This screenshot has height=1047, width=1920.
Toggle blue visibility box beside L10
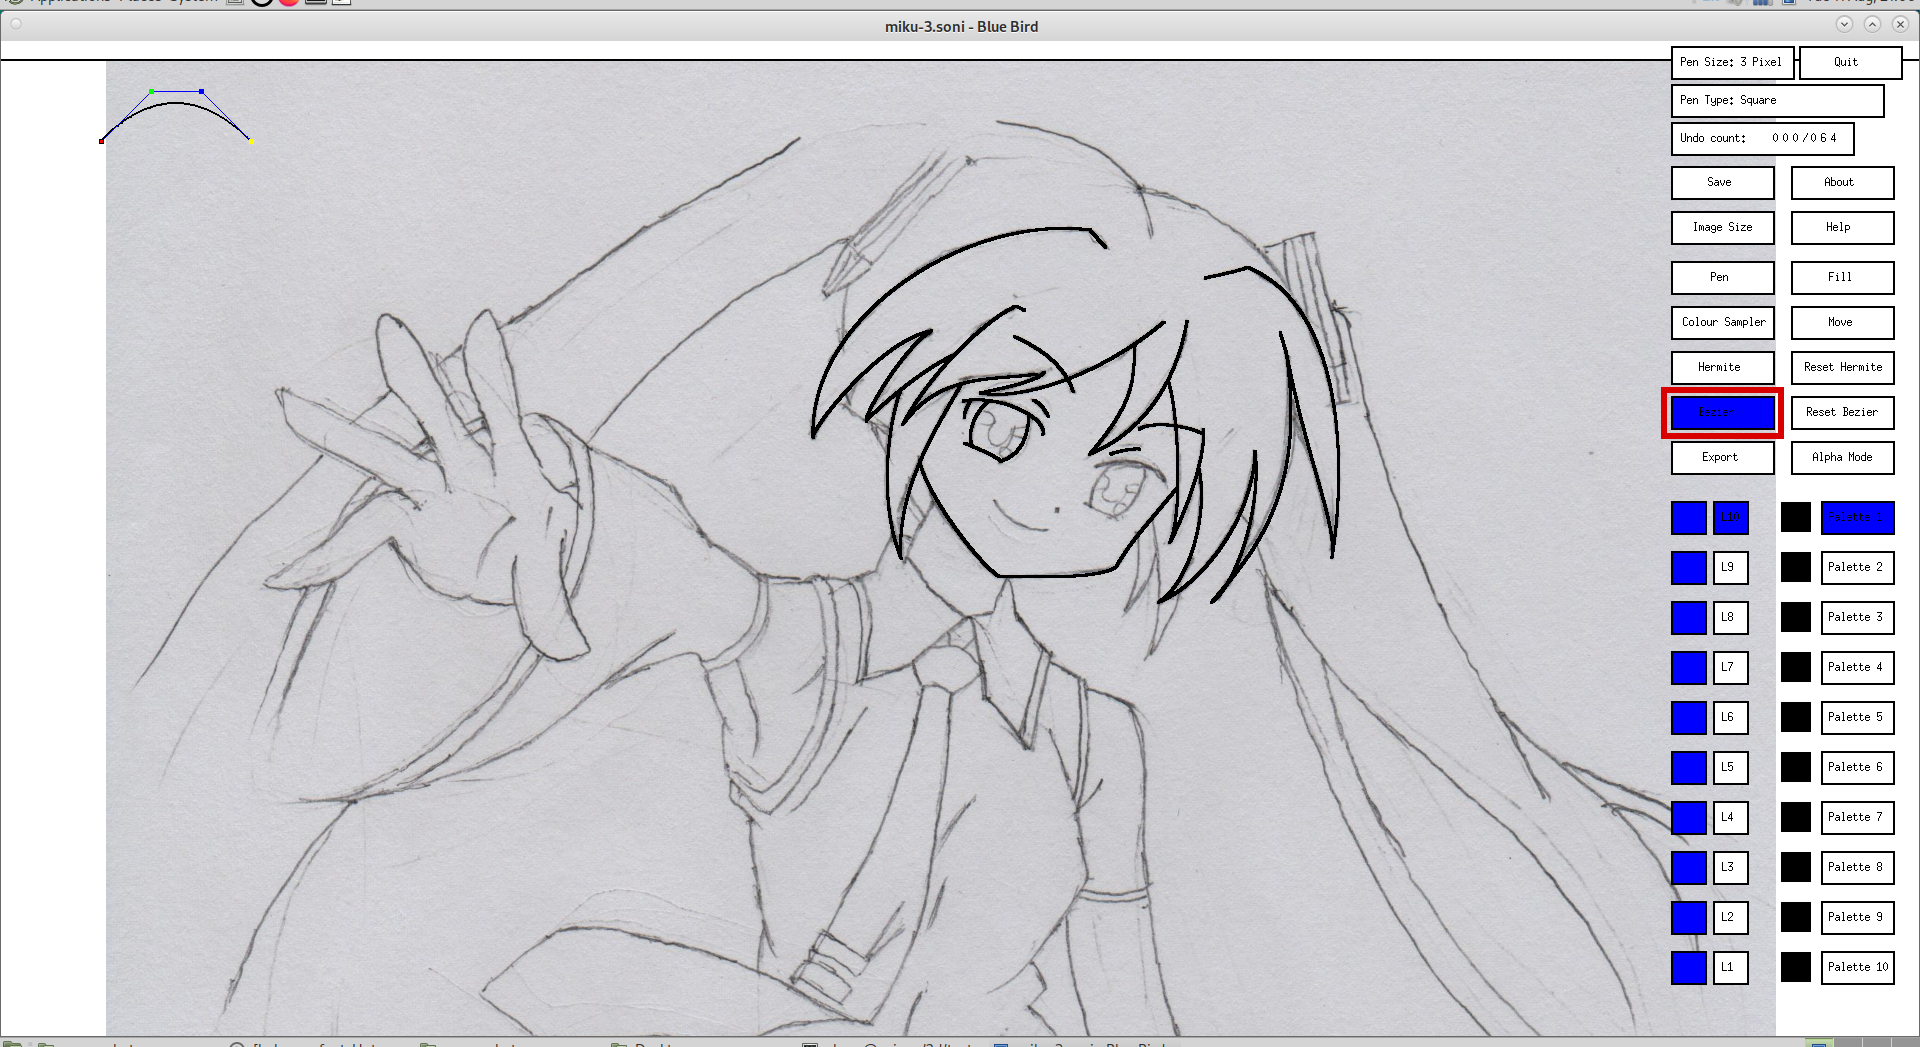1689,518
